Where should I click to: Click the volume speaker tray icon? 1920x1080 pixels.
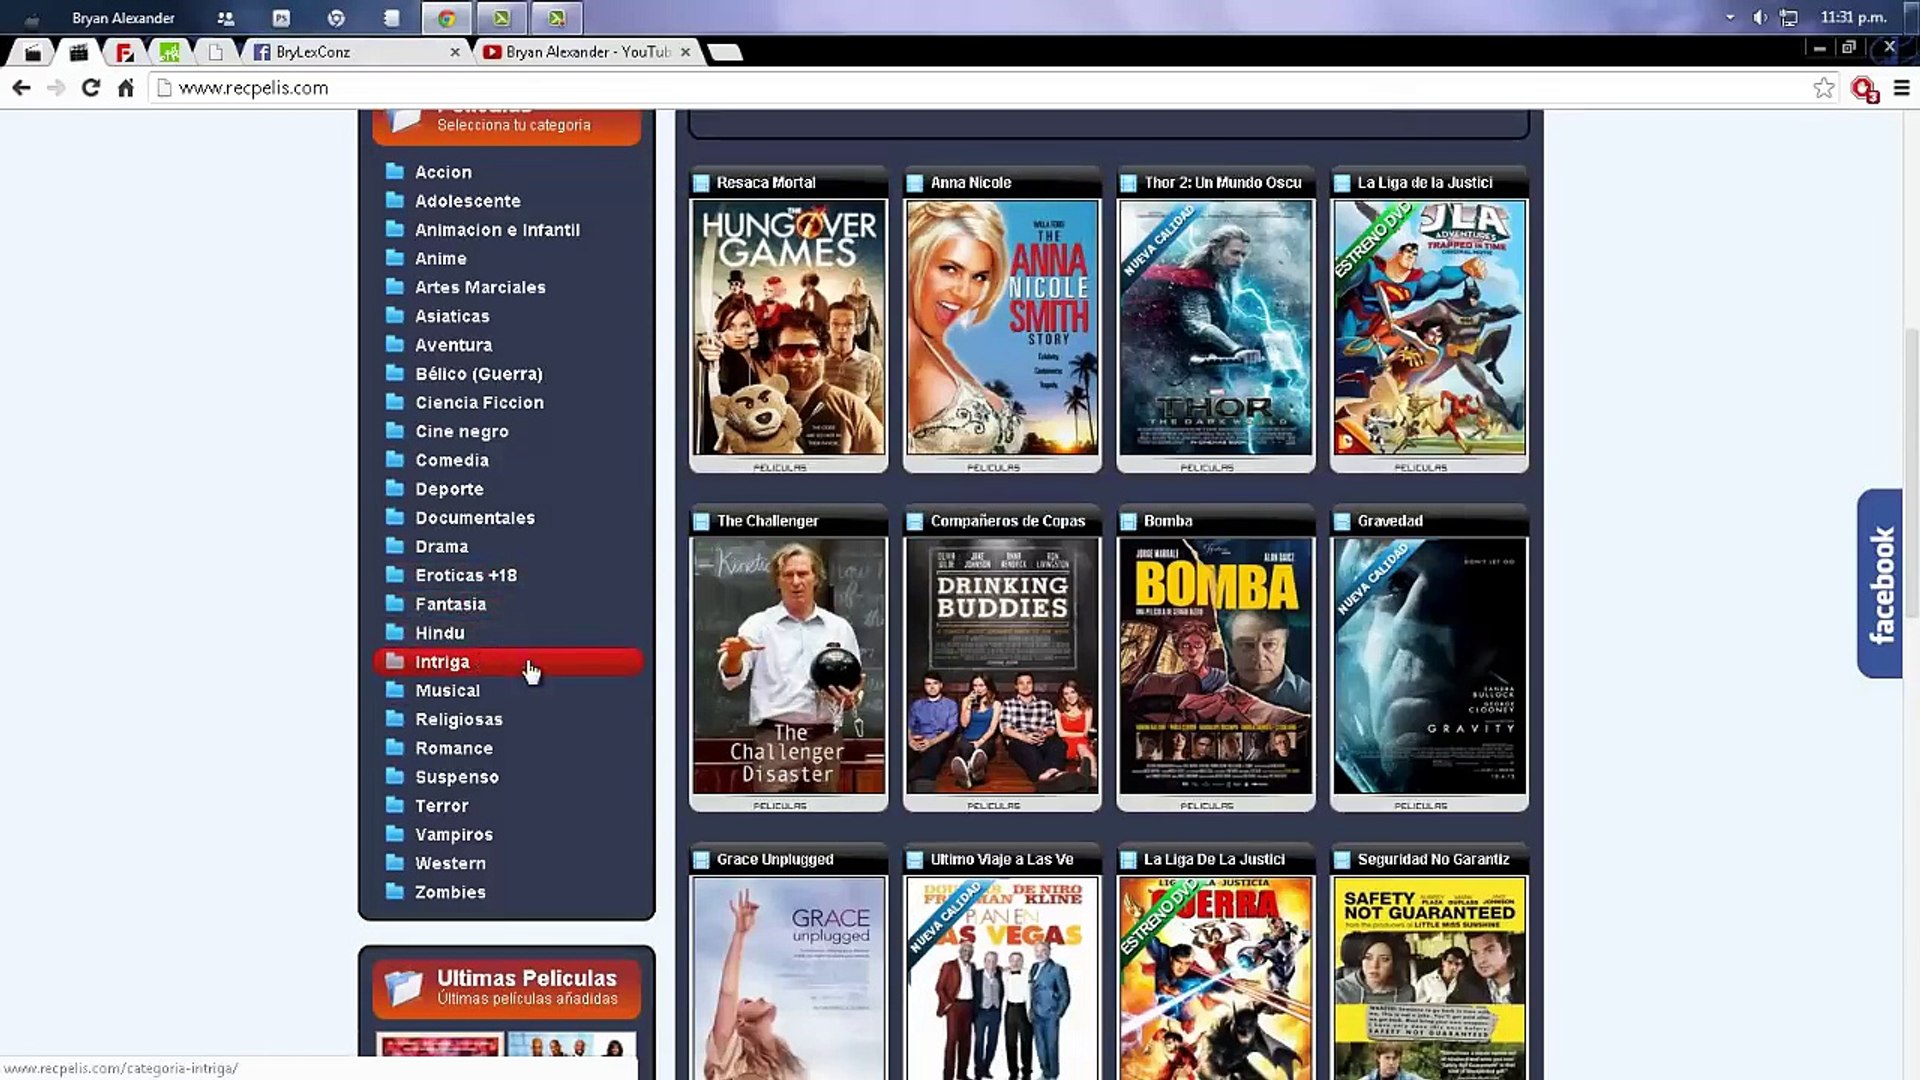[1759, 18]
